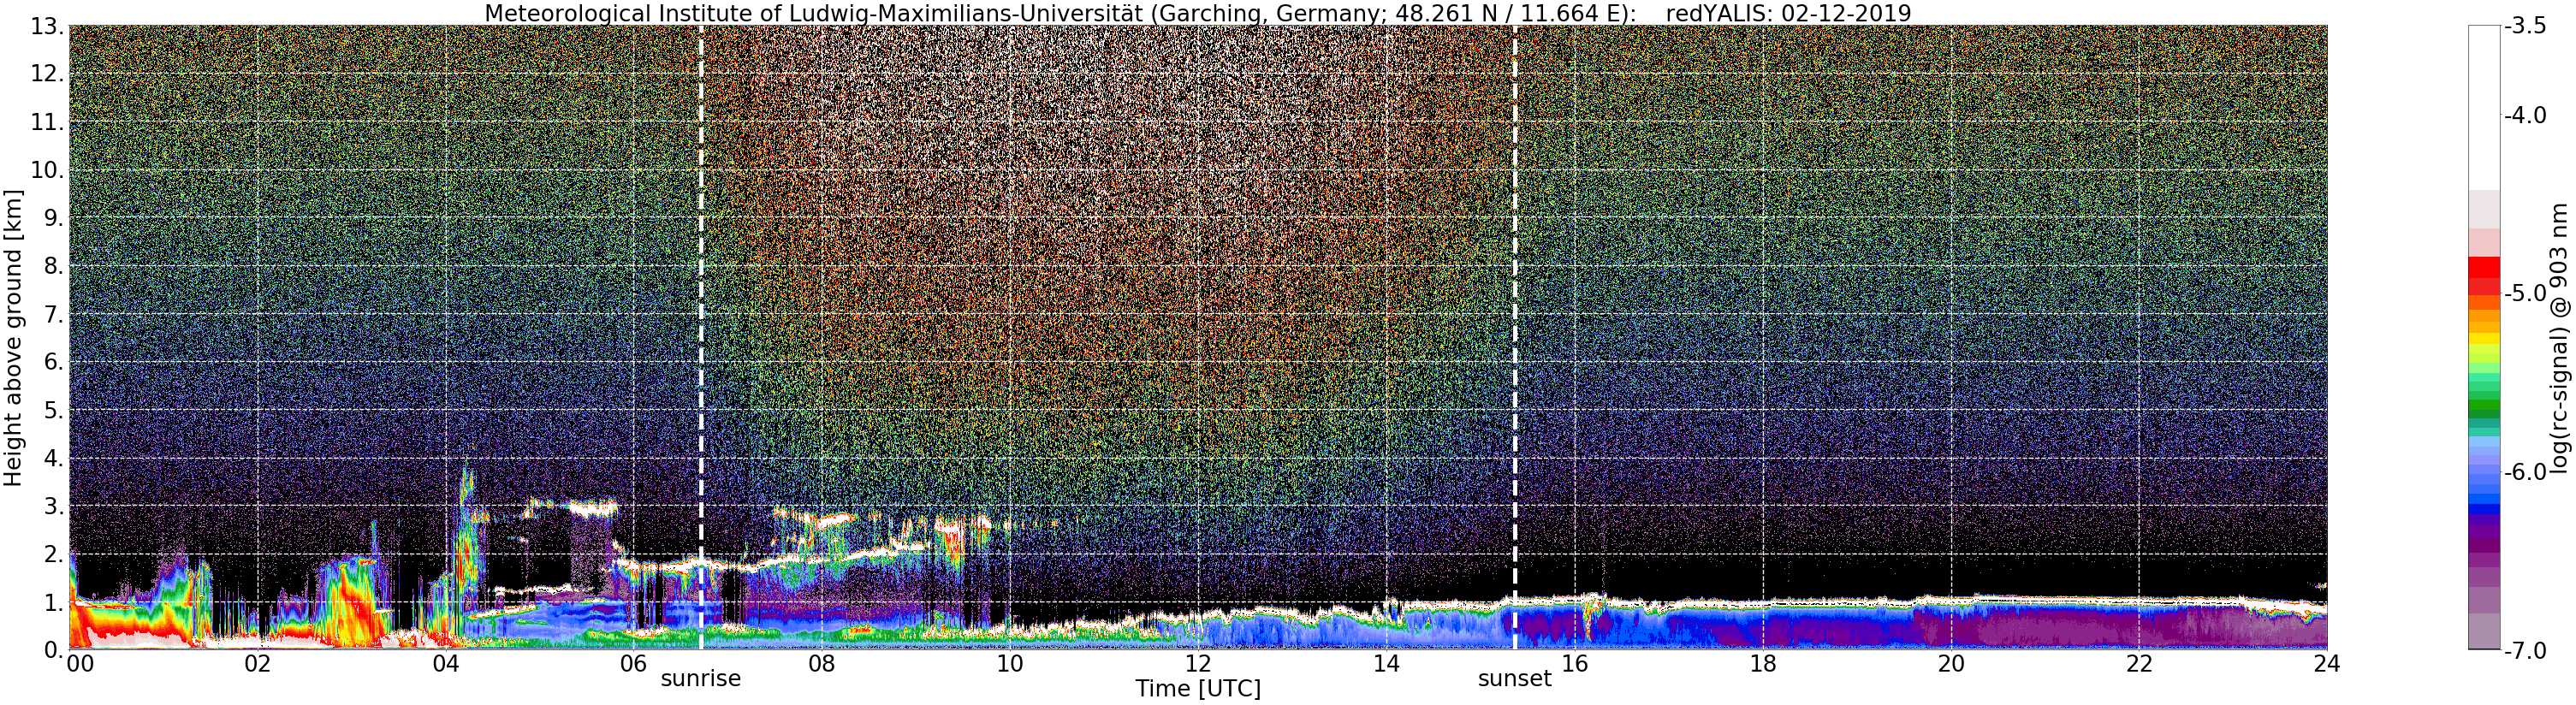Click the sunset dashed vertical marker line

[1515, 338]
